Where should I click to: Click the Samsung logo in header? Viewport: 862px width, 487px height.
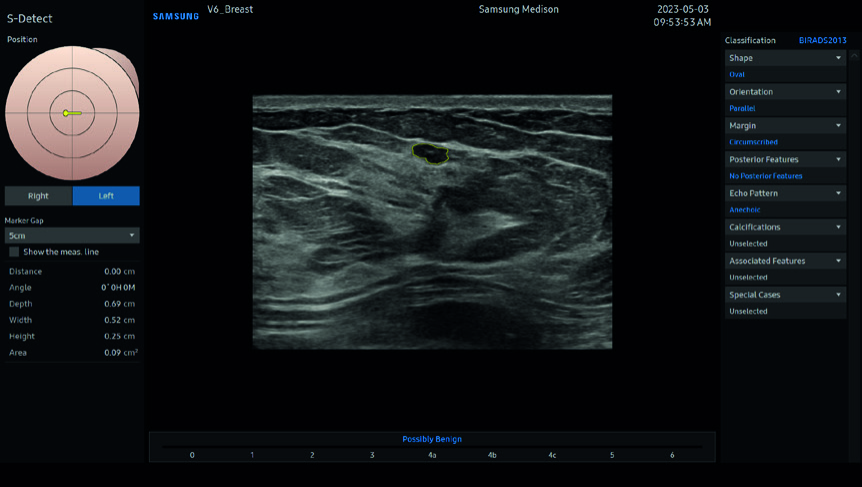click(176, 17)
